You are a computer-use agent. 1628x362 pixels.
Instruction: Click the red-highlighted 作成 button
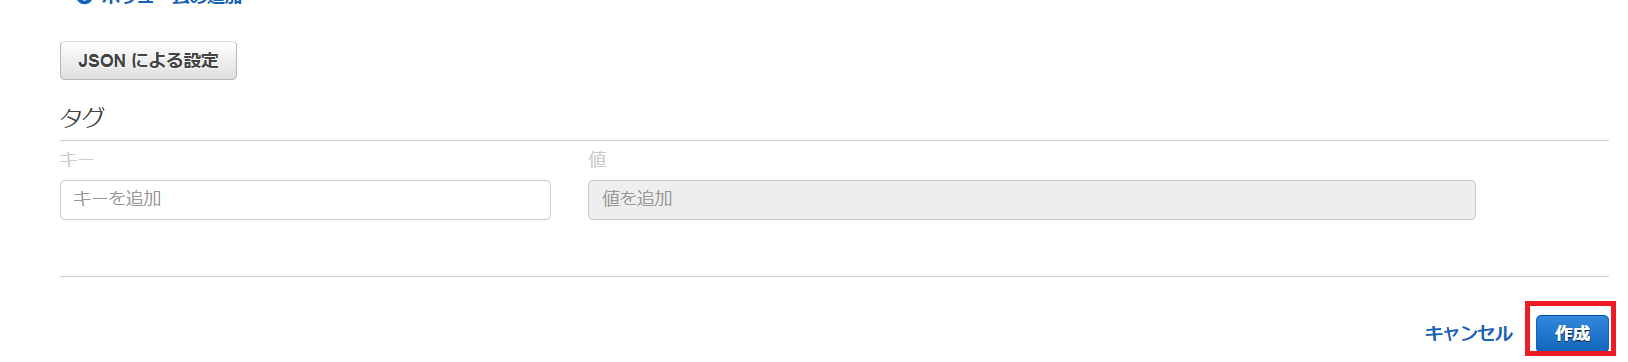click(x=1572, y=333)
